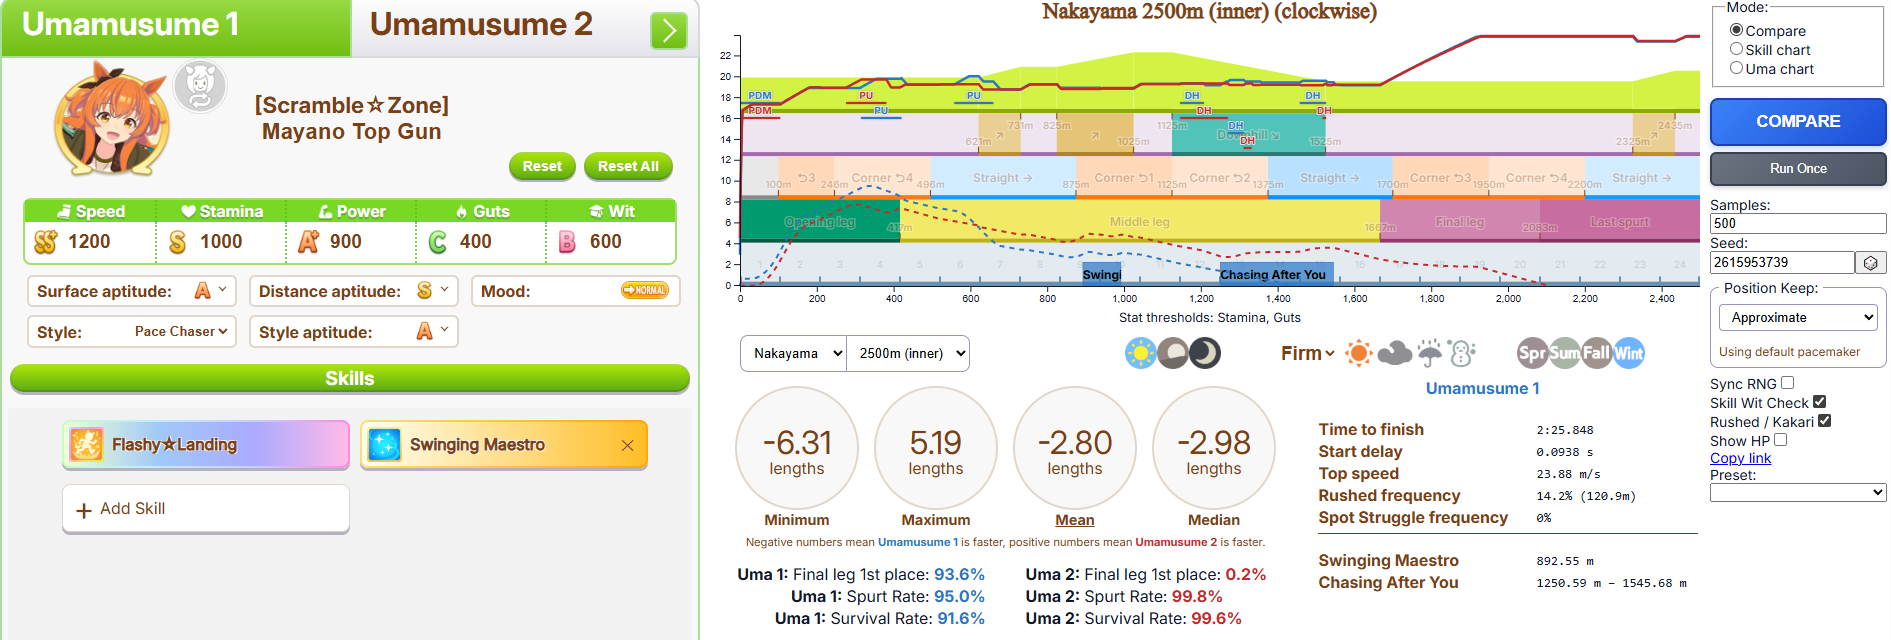Click Guts rank C icon
The image size is (1891, 640).
point(437,242)
